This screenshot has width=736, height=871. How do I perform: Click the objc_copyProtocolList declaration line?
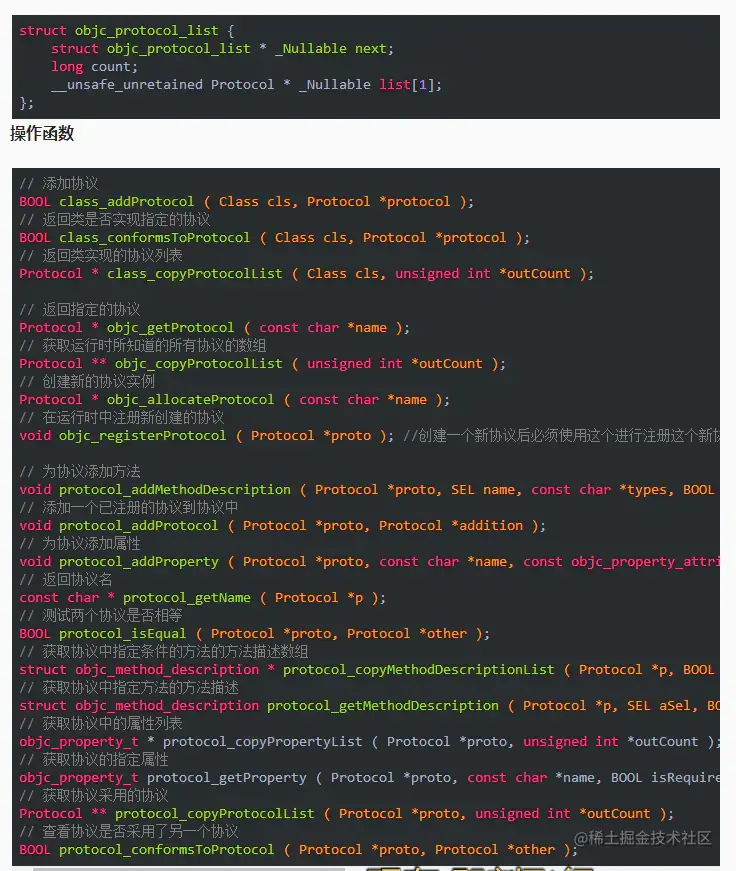(x=263, y=364)
